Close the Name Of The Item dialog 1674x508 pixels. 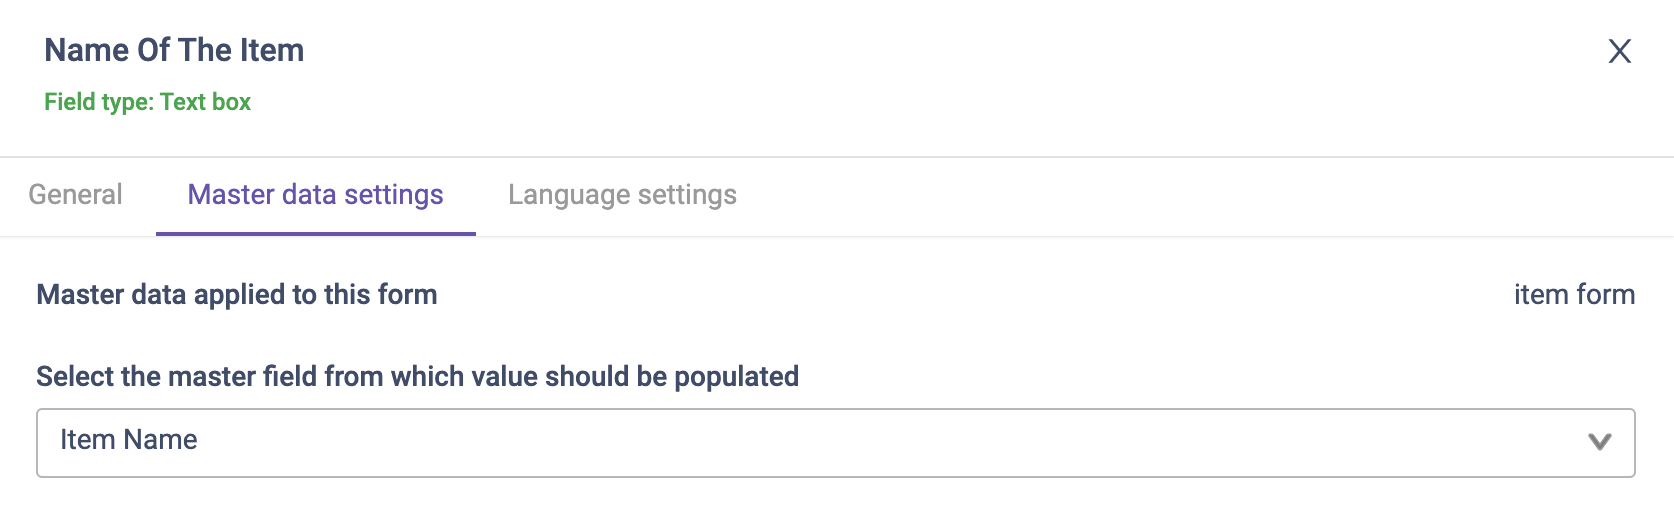click(x=1619, y=51)
